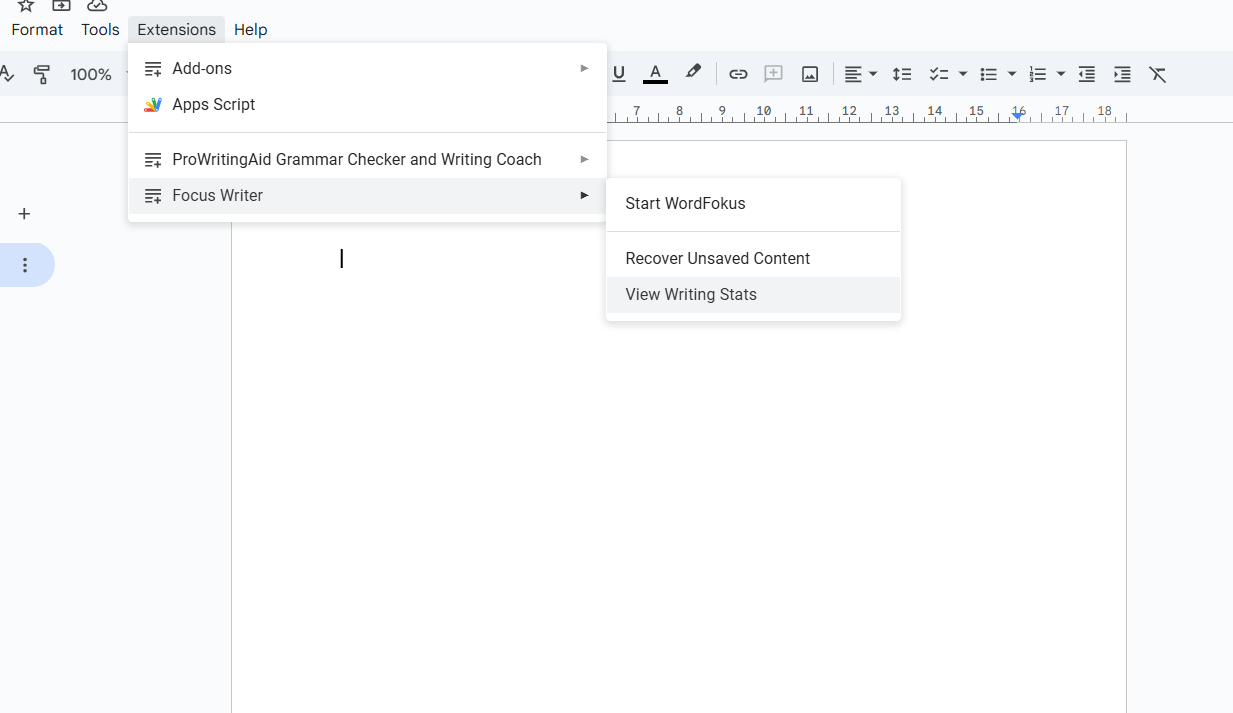The height and width of the screenshot is (713, 1233).
Task: Open the text color picker
Action: [x=655, y=74]
